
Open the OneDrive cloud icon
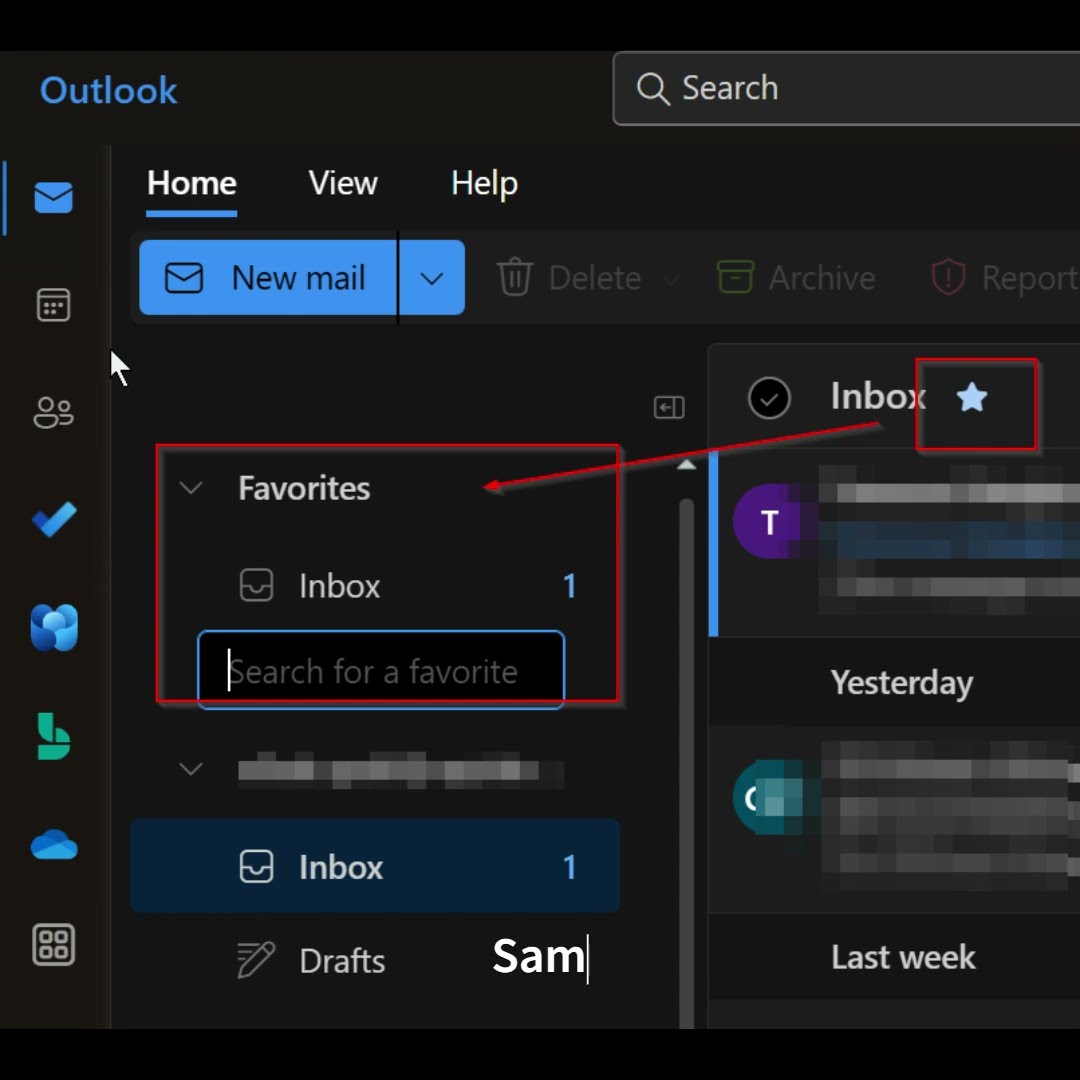pos(54,844)
